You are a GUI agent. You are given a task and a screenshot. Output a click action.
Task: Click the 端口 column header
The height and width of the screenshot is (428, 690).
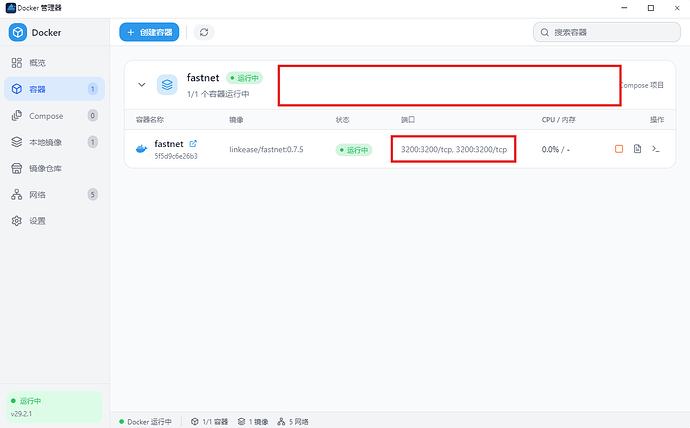coord(407,120)
